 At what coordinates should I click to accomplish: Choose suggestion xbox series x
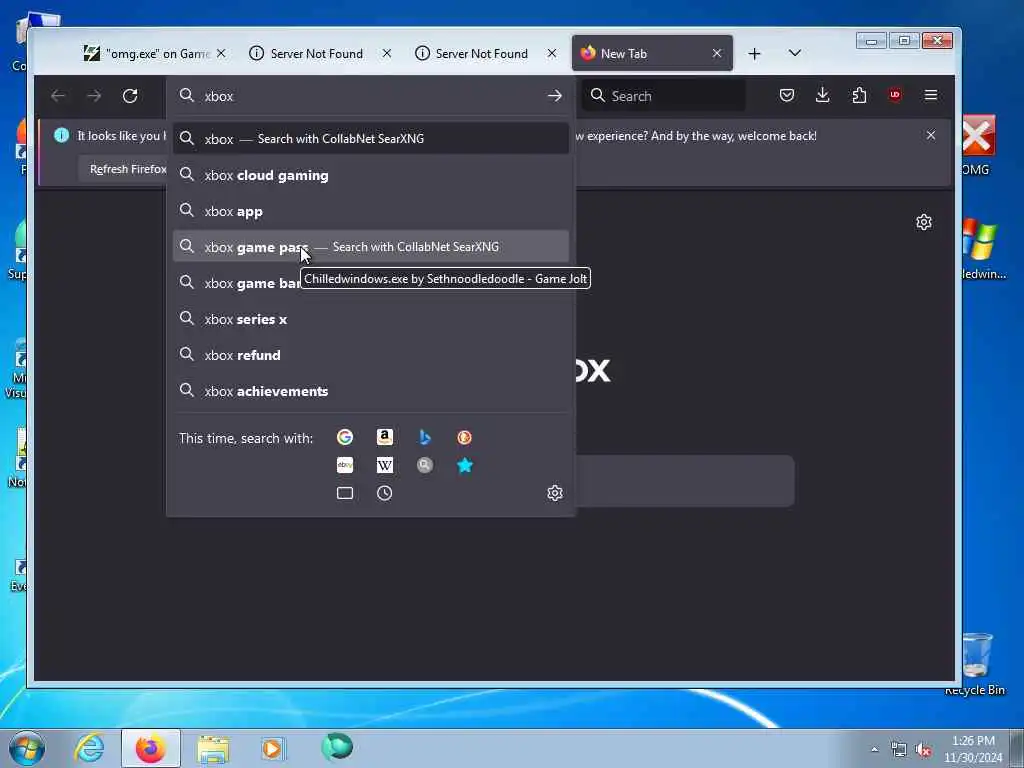370,319
